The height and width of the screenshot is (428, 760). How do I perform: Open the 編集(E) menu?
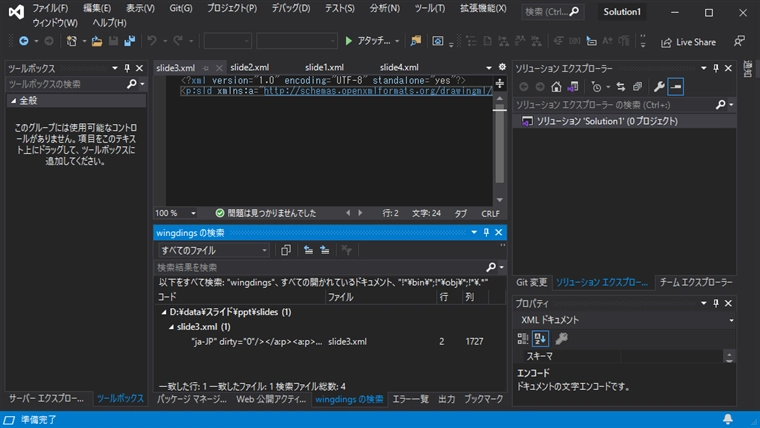(x=97, y=8)
